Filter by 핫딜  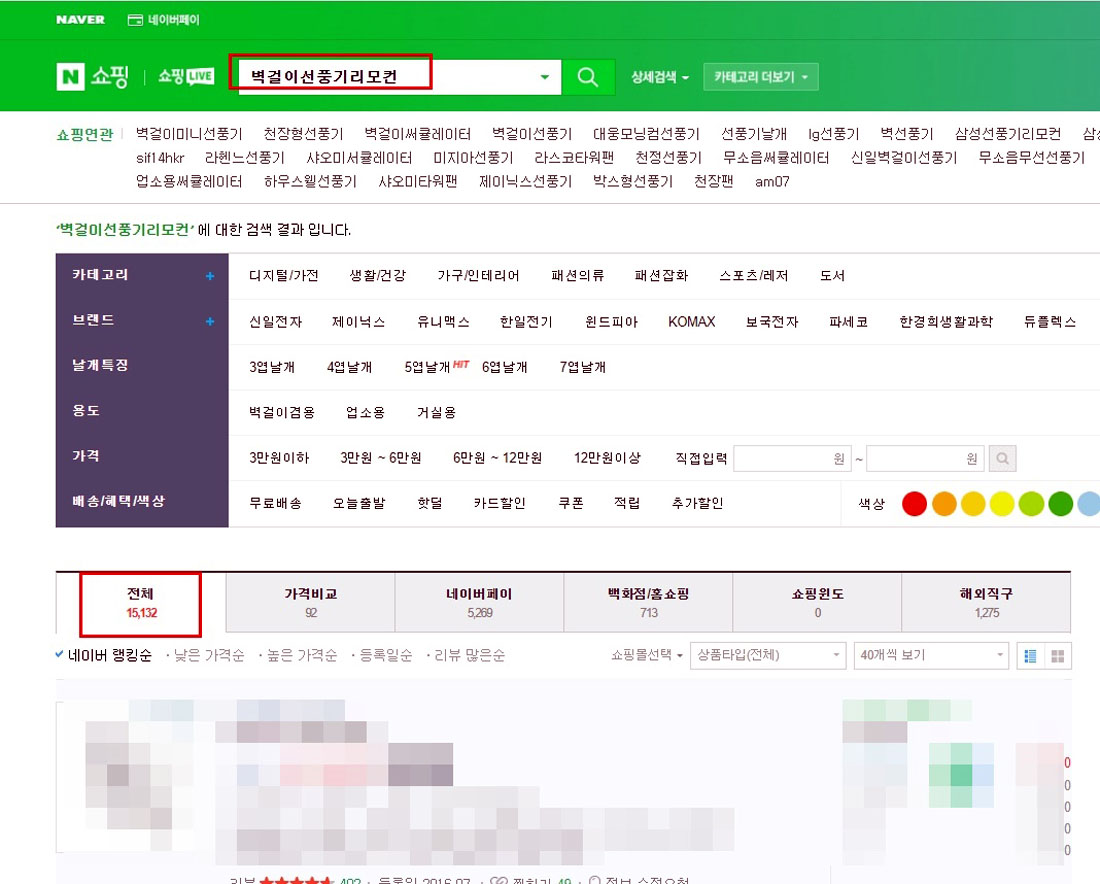430,503
